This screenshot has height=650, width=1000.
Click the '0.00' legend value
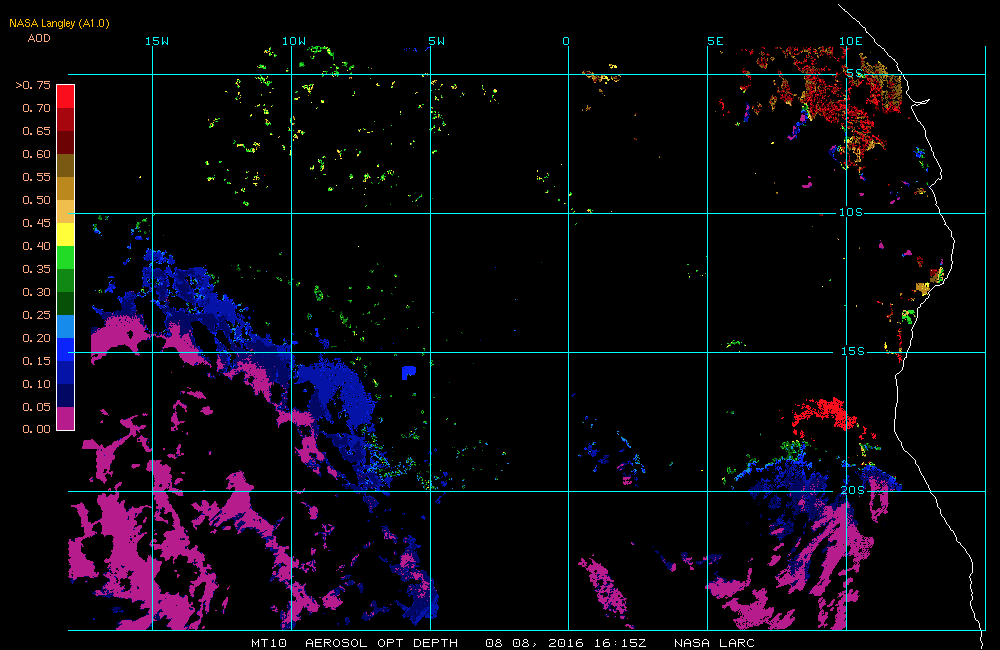[36, 429]
